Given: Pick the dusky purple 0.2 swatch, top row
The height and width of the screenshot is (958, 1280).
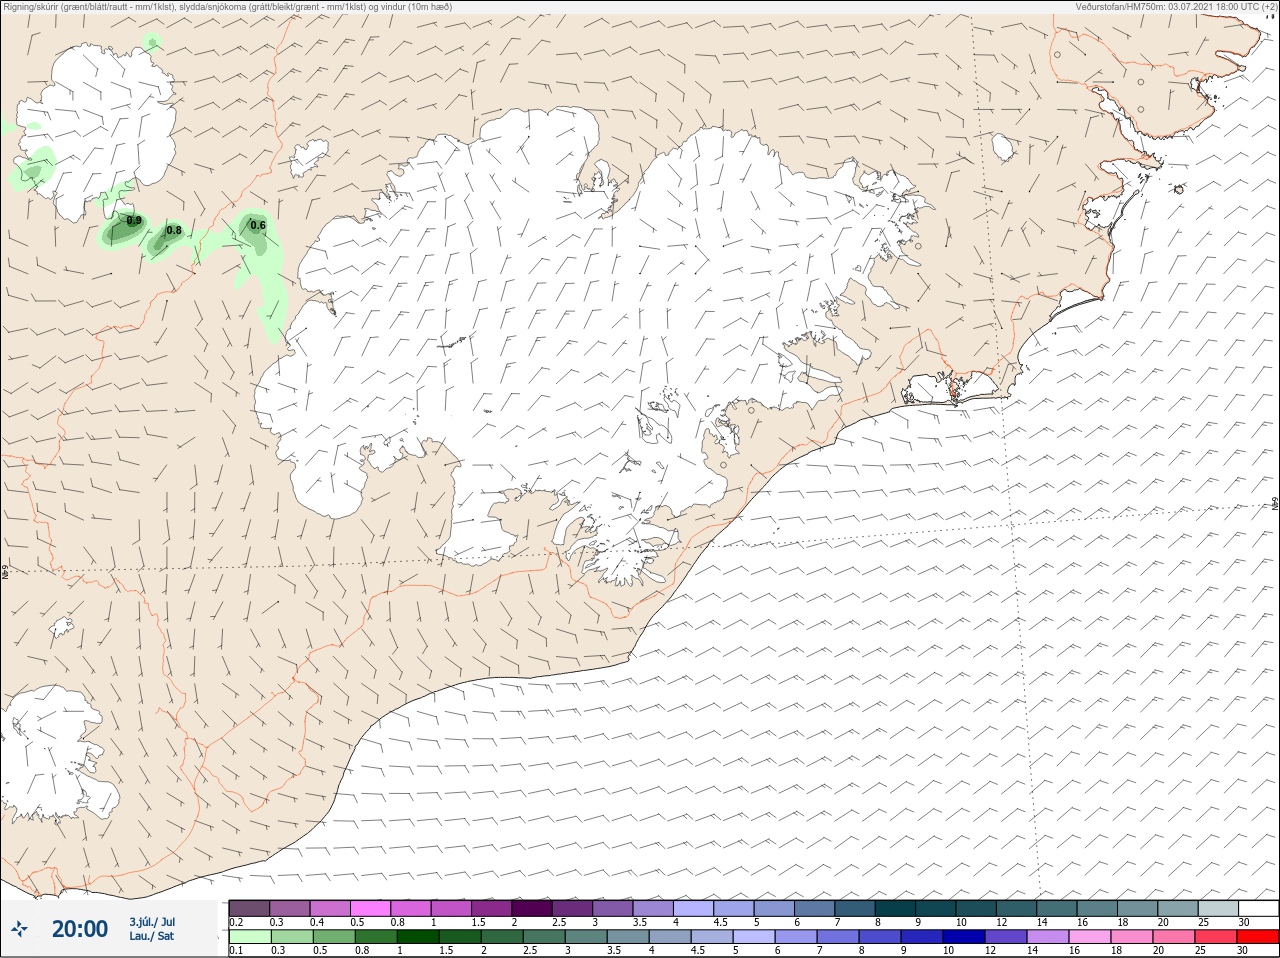Looking at the screenshot, I should (x=249, y=908).
